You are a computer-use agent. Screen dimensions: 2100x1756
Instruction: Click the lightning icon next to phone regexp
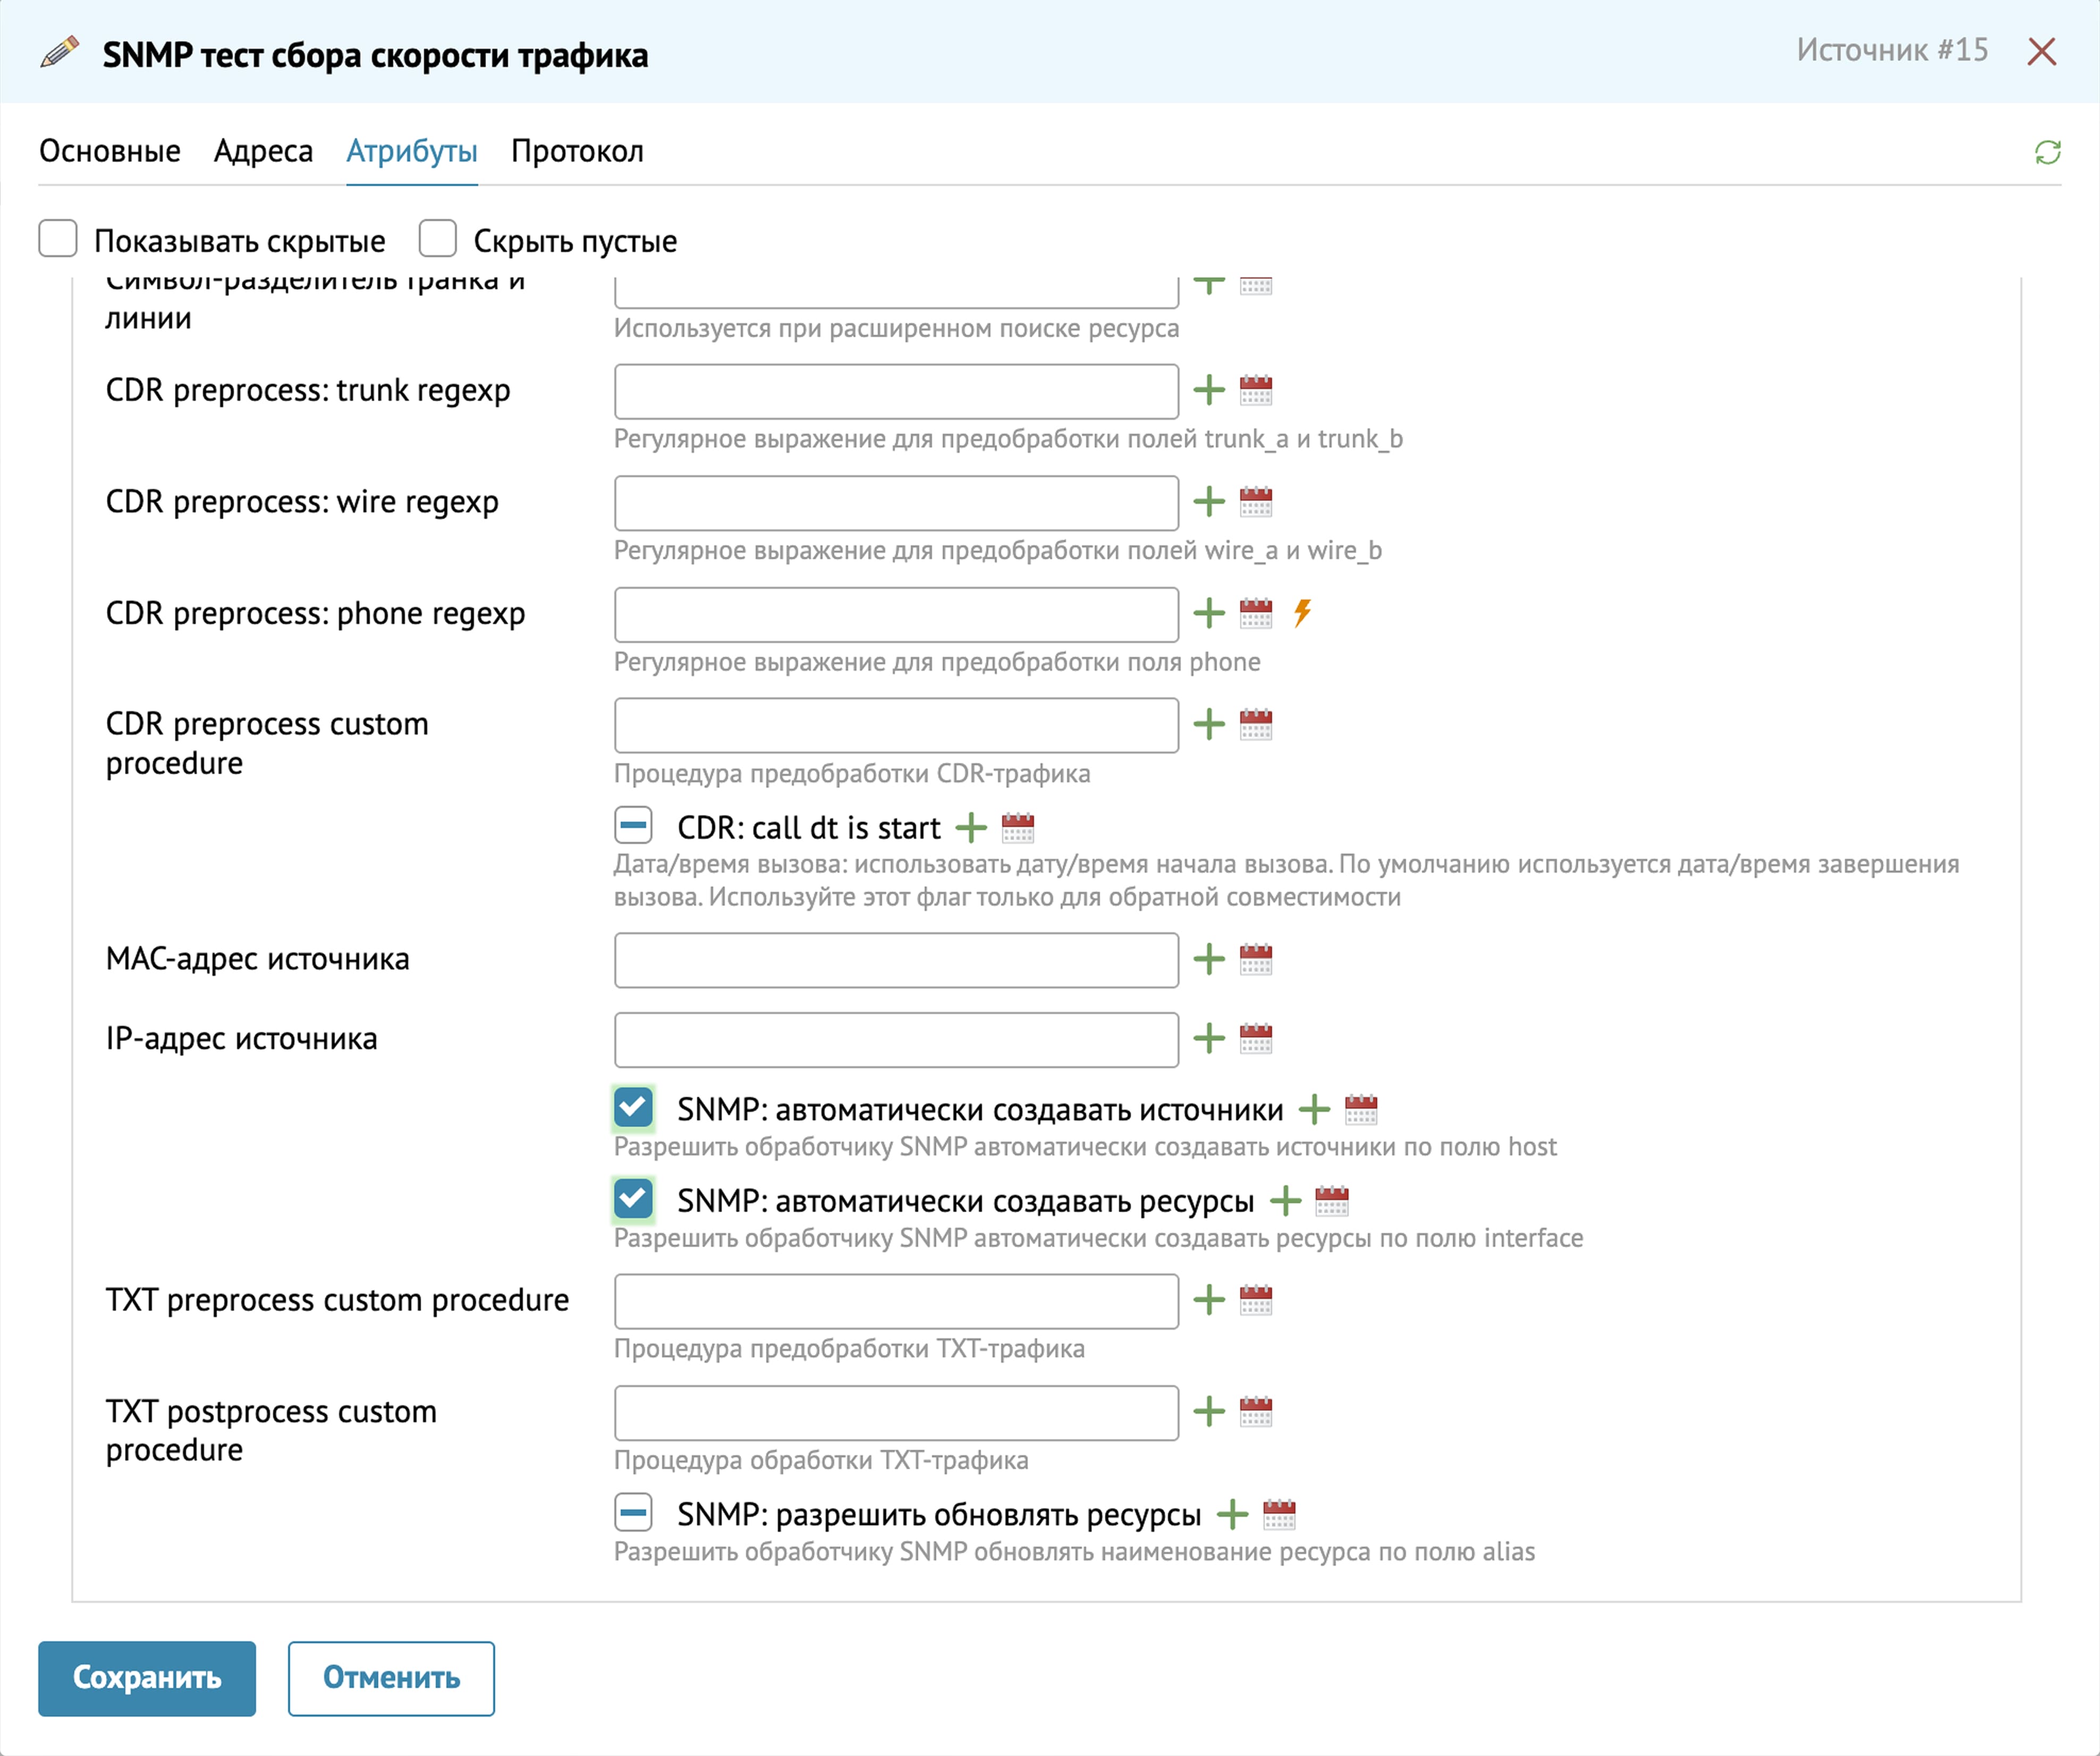pos(1301,612)
